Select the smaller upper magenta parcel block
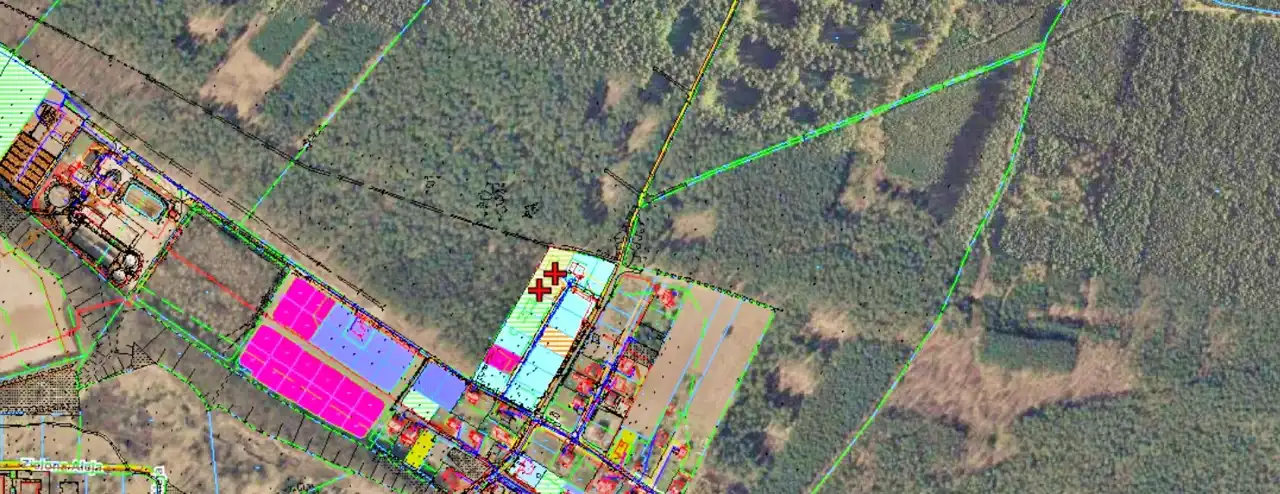This screenshot has height=494, width=1280. (303, 308)
